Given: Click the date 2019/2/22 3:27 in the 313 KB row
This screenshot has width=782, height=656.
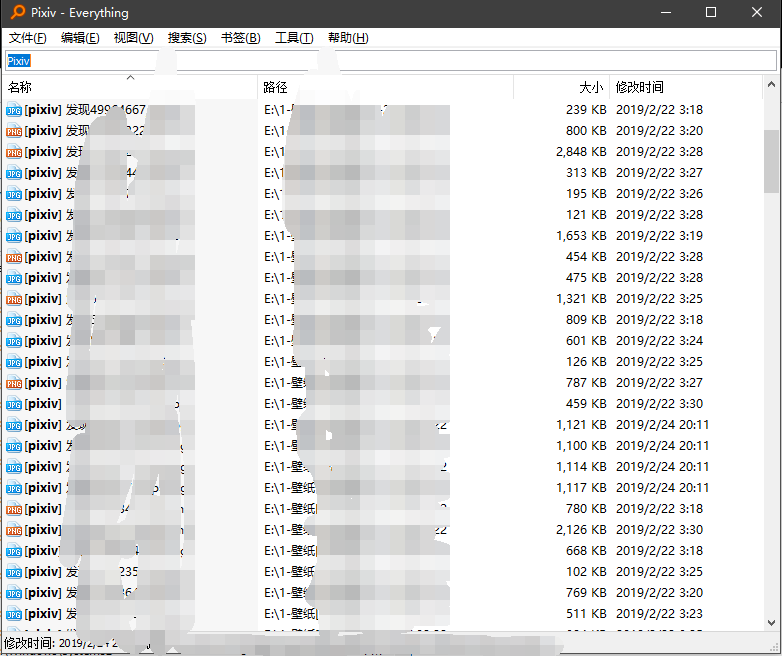Looking at the screenshot, I should pos(659,173).
